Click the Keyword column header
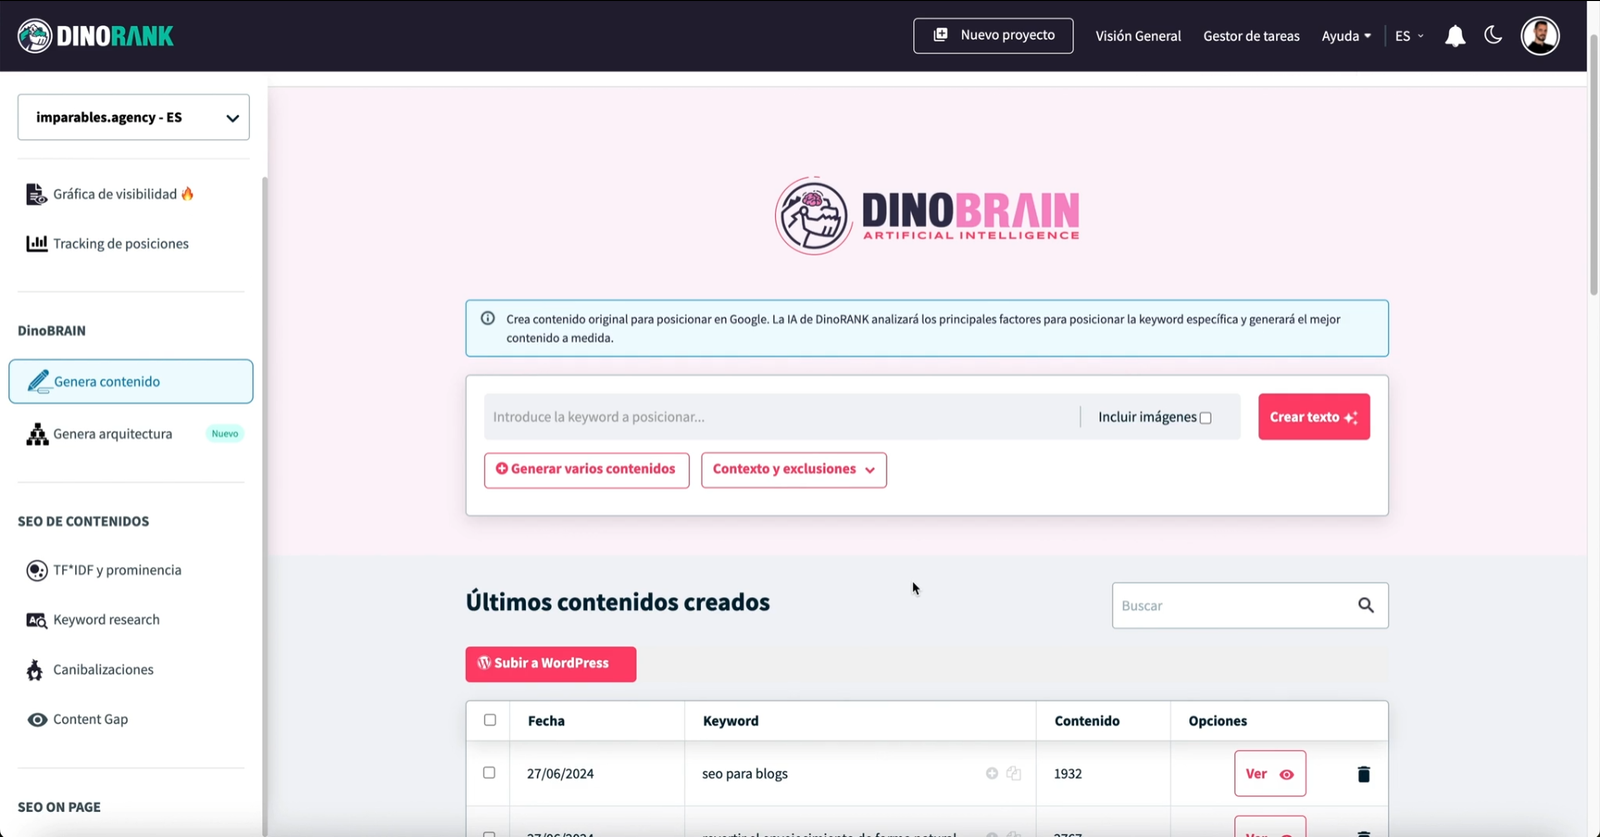 (731, 721)
